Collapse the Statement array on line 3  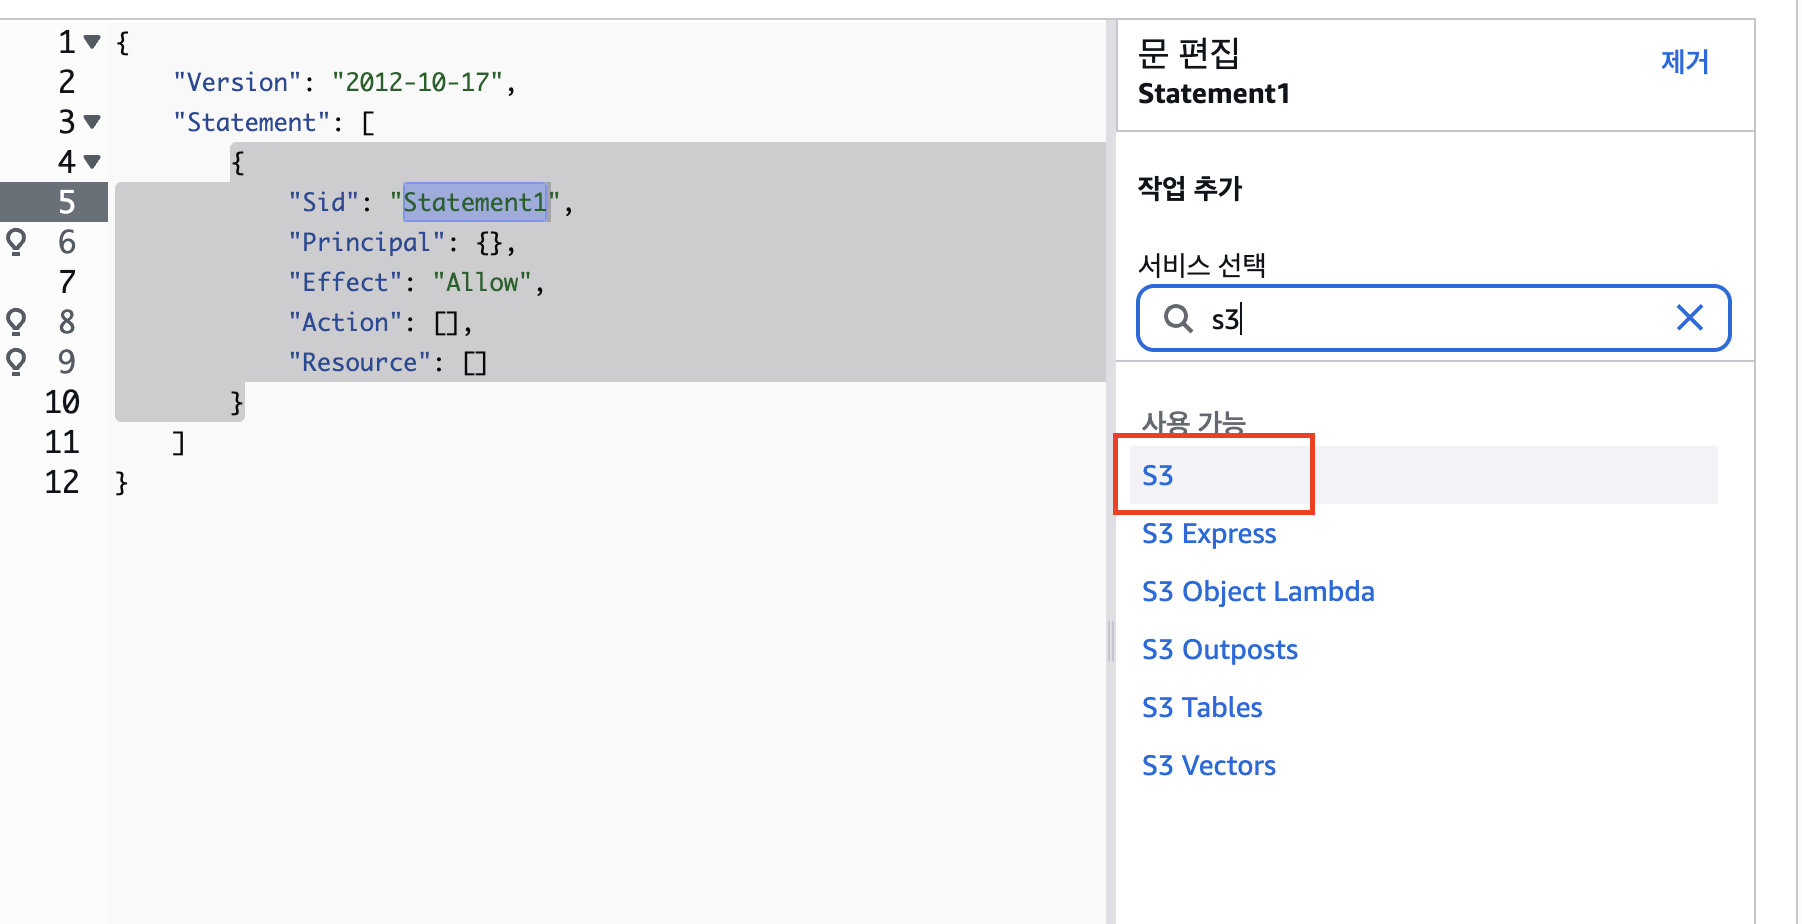pos(92,122)
